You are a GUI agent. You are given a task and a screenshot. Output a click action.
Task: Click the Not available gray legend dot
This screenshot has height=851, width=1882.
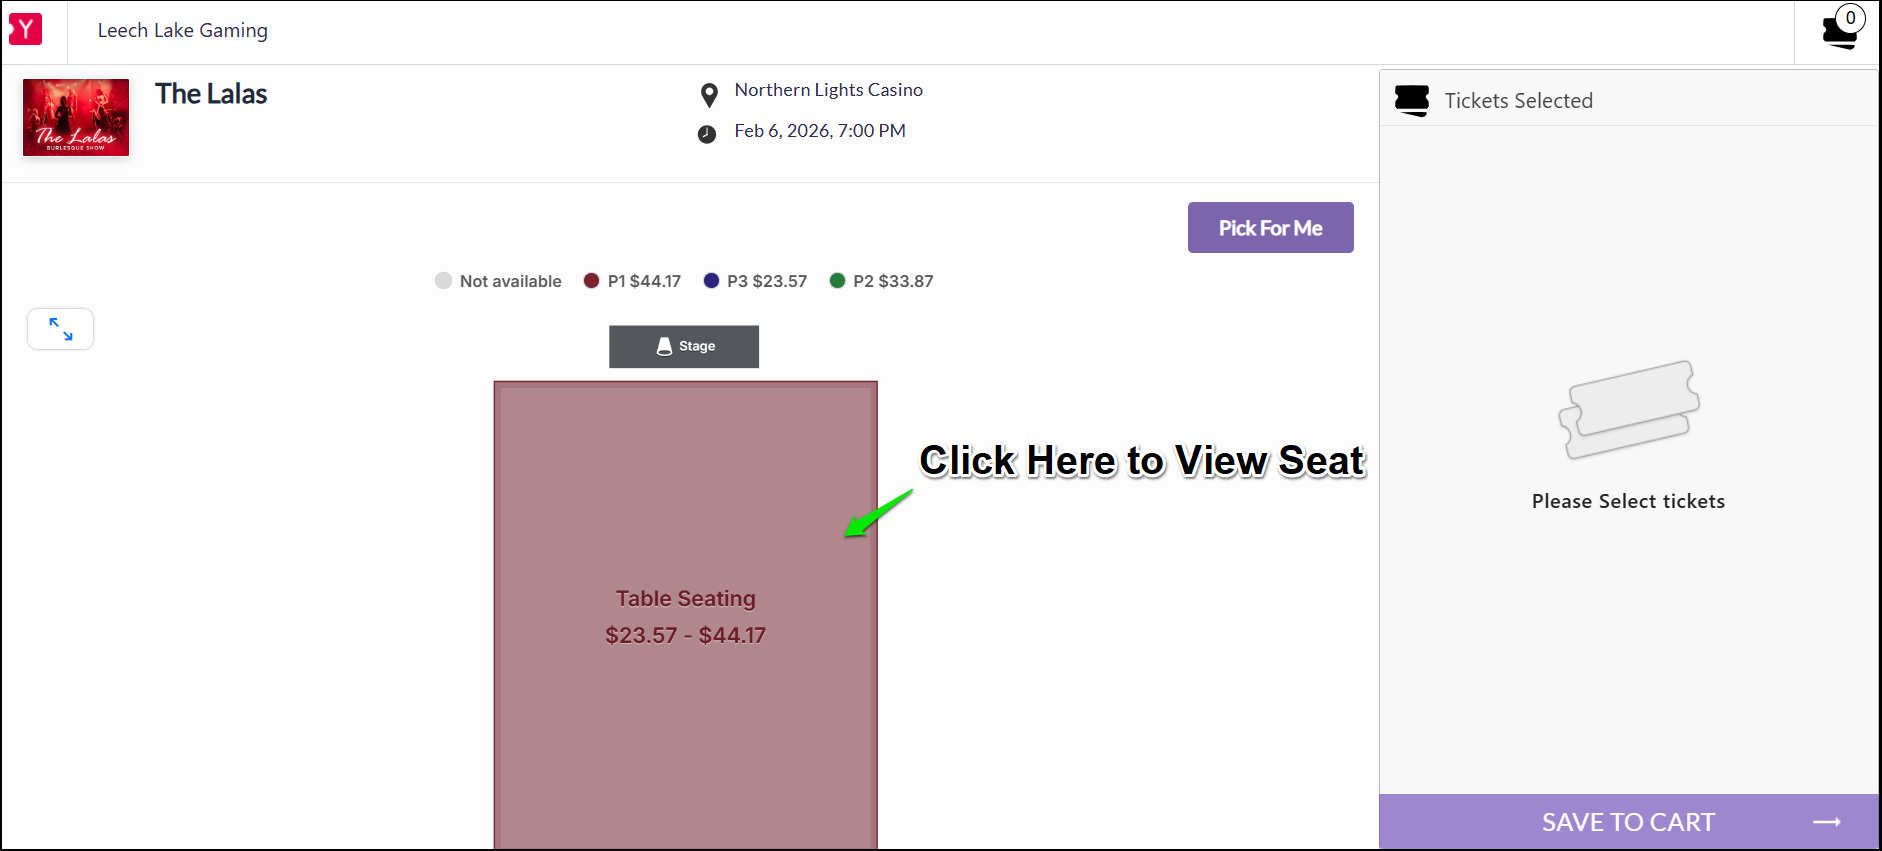(x=443, y=281)
